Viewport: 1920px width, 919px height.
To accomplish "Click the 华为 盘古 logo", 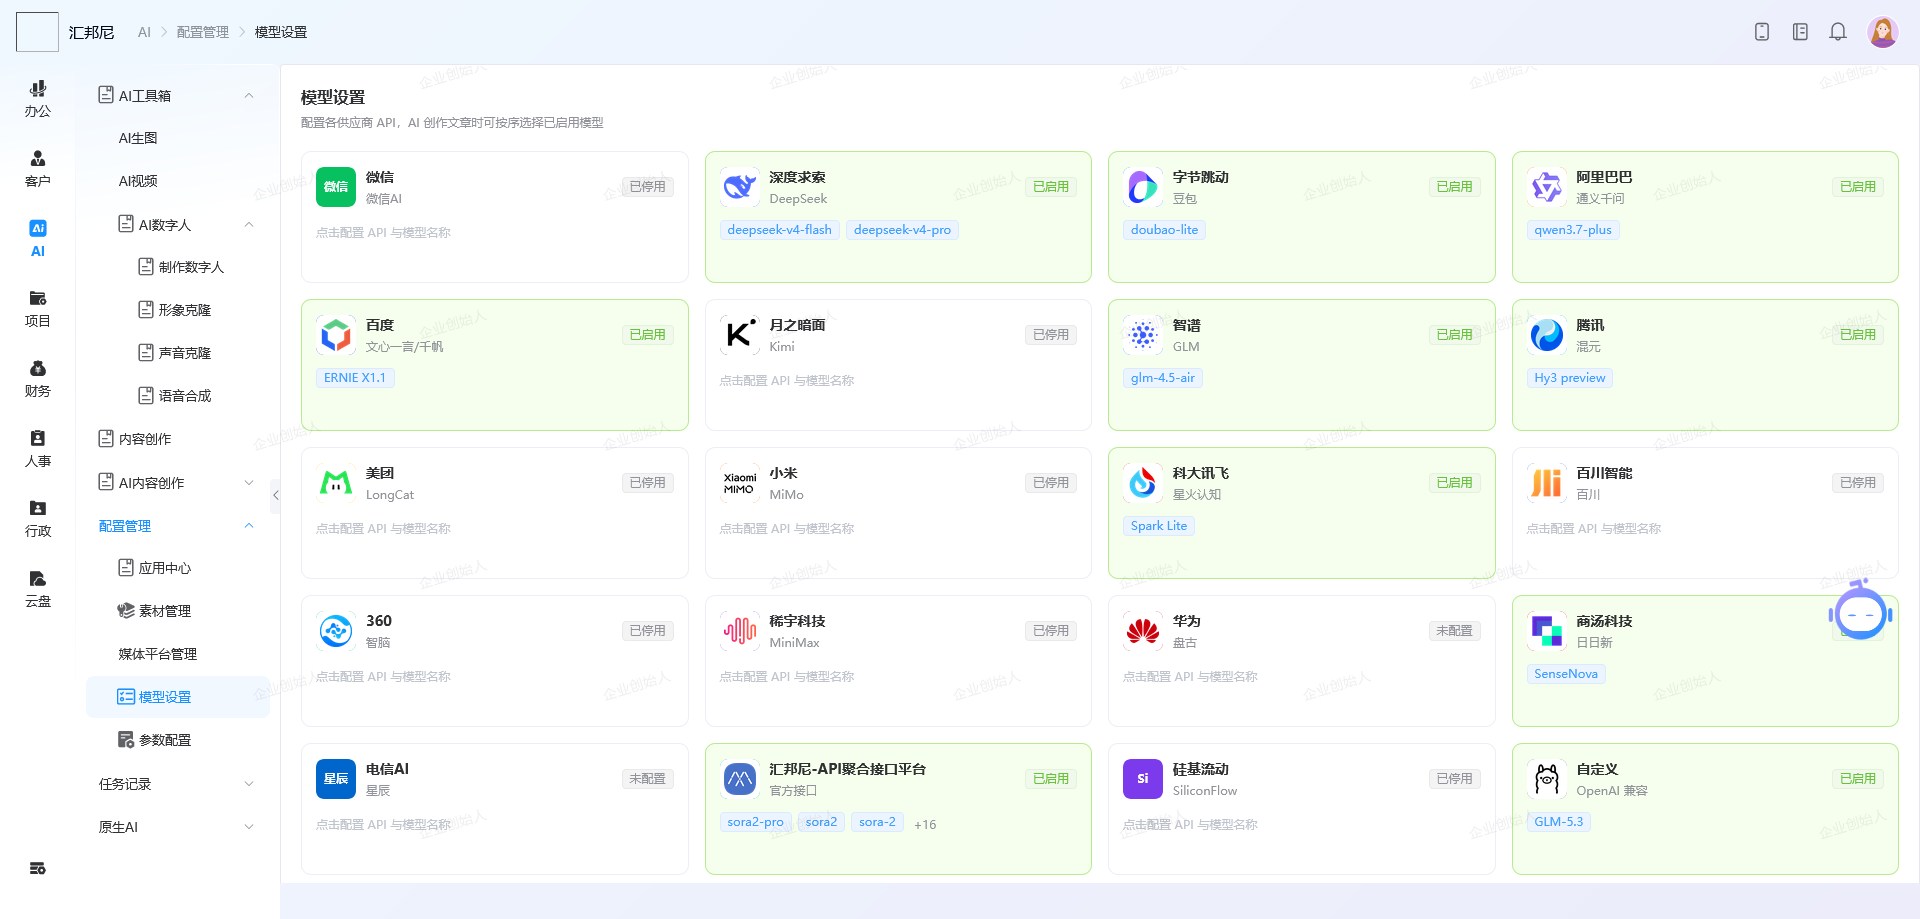I will (x=1143, y=631).
